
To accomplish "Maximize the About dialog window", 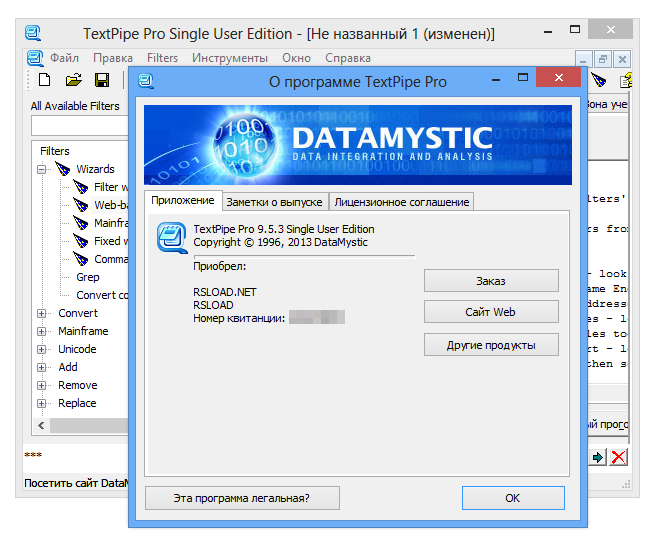I will tap(523, 77).
